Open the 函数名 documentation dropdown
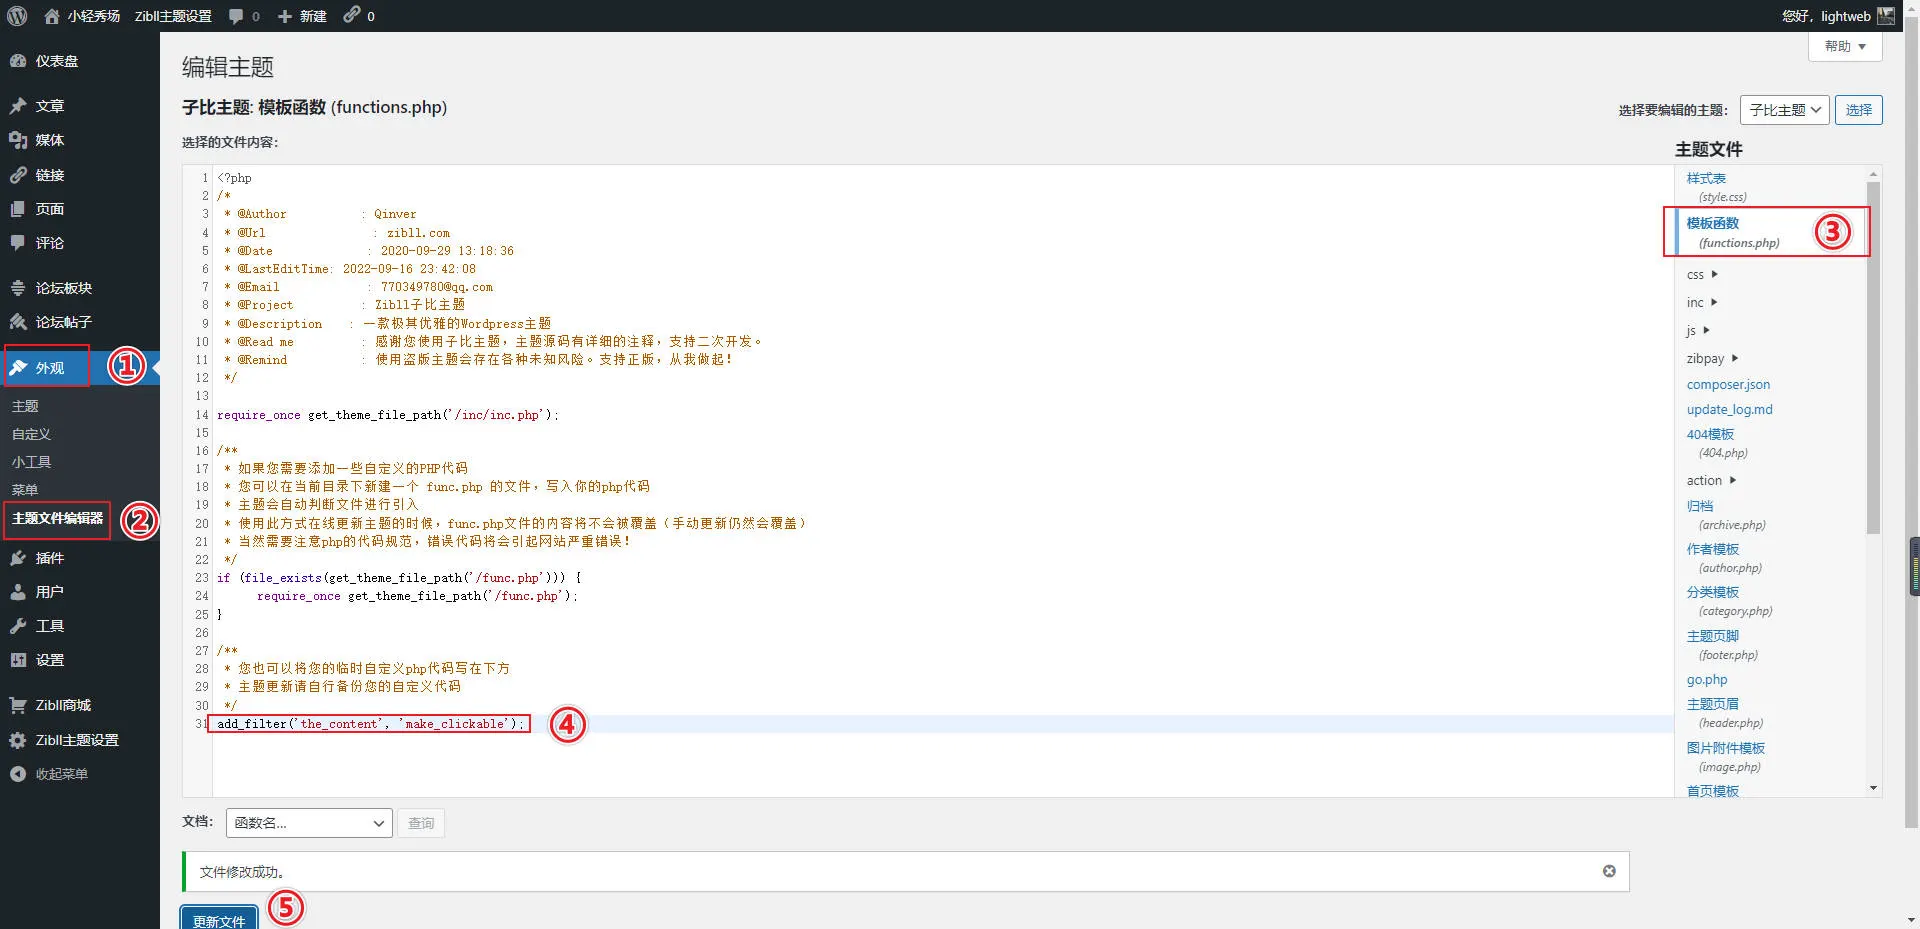1920x929 pixels. coord(308,823)
